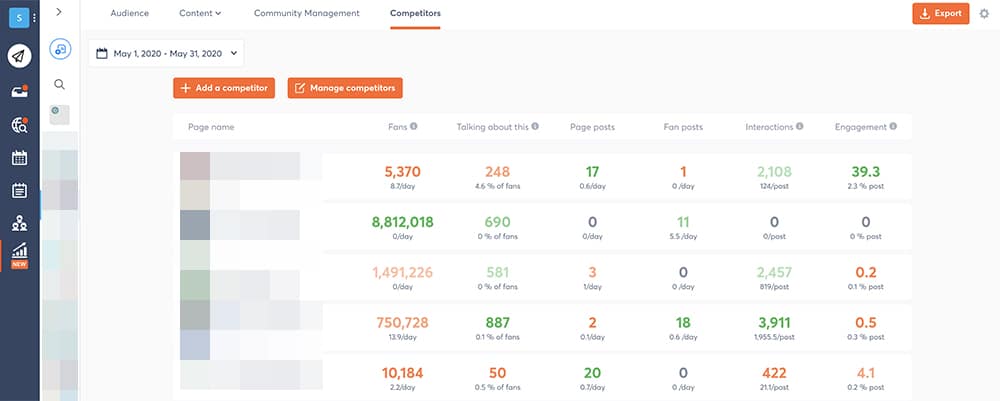Open the inbox icon in the sidebar
The width and height of the screenshot is (1000, 401).
tap(19, 91)
